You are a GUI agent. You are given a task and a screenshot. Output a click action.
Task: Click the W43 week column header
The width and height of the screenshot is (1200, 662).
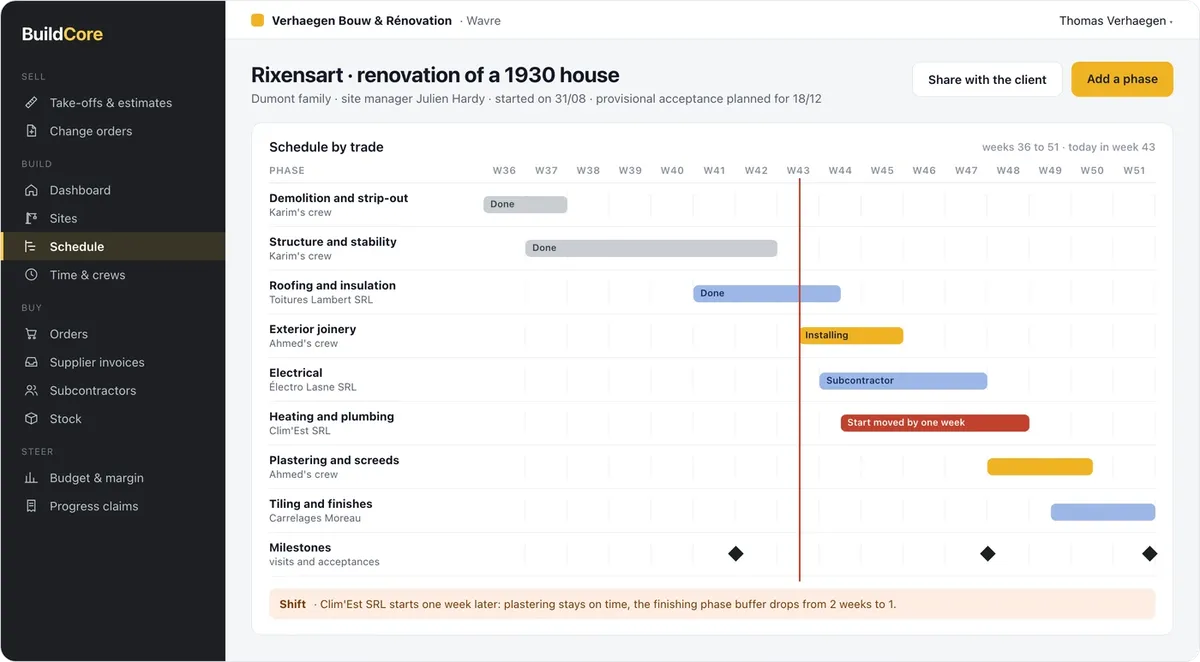tap(798, 171)
